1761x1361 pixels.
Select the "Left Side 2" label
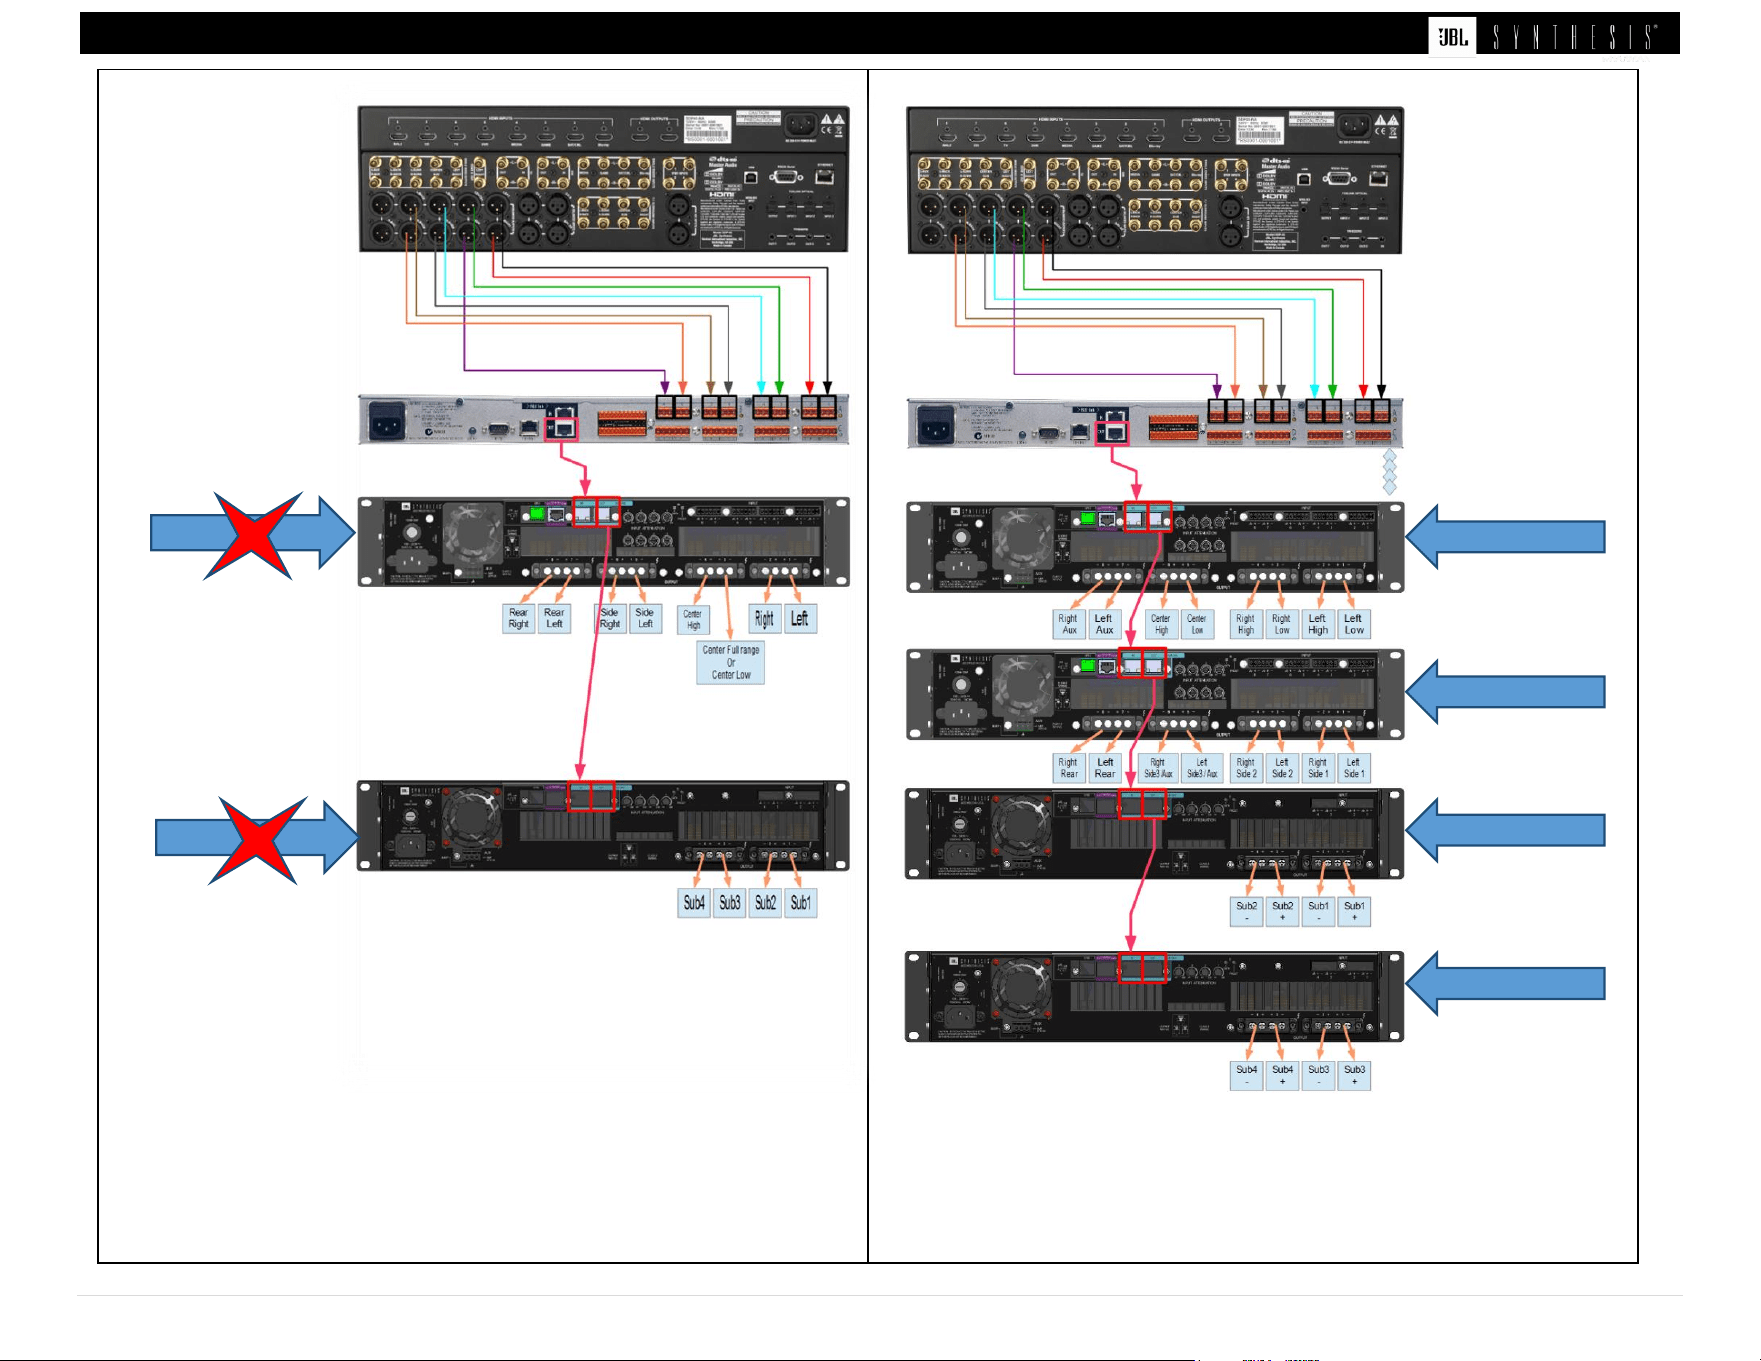[x=1282, y=768]
